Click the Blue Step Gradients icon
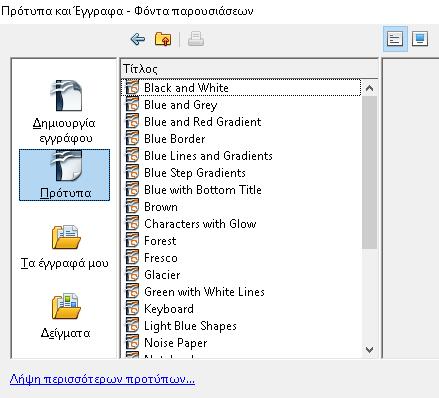439x398 pixels. pyautogui.click(x=132, y=173)
